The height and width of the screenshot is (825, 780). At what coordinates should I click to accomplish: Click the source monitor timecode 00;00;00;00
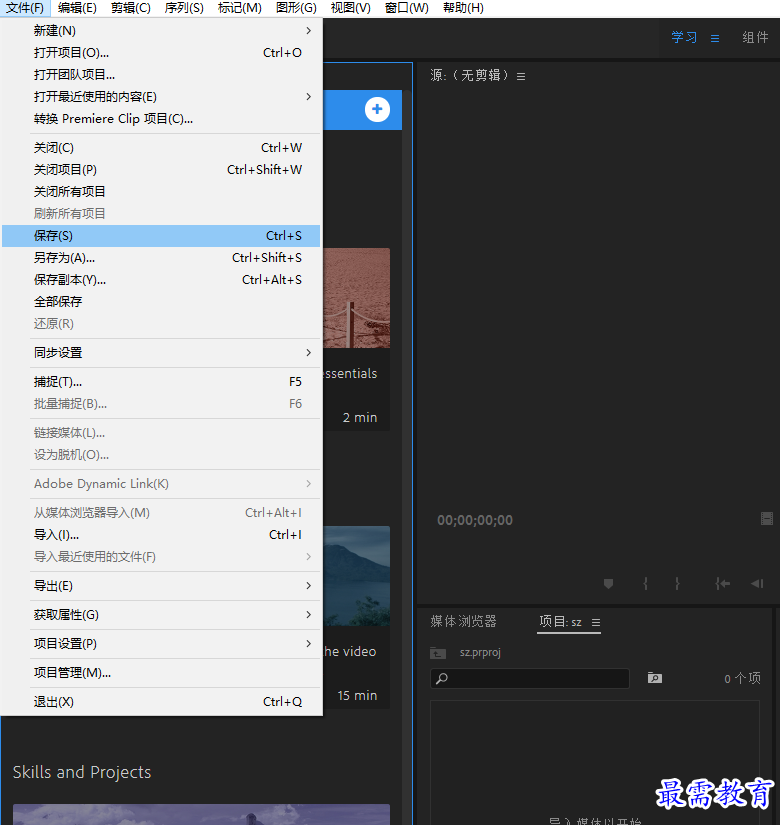pyautogui.click(x=475, y=520)
